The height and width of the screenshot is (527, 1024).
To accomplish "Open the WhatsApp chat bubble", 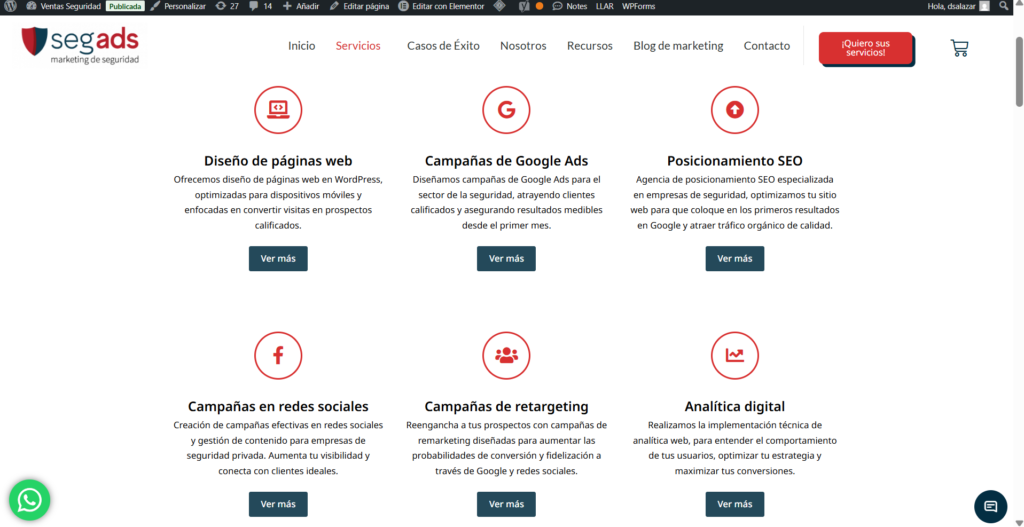I will (x=30, y=500).
